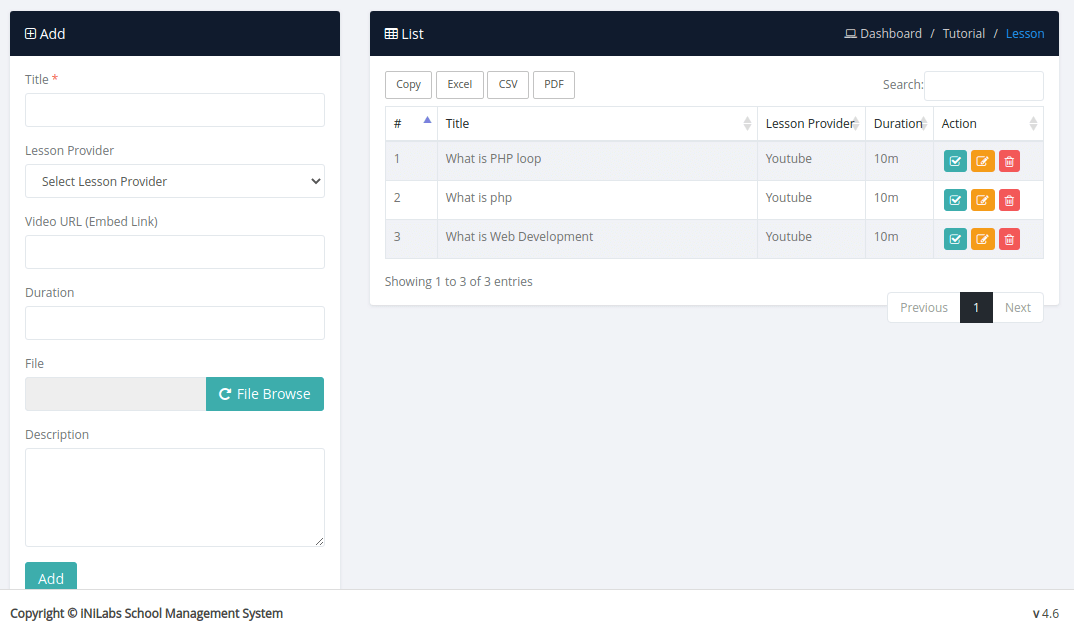Open view icon for What is Web Development
1074x632 pixels.
[x=955, y=239]
